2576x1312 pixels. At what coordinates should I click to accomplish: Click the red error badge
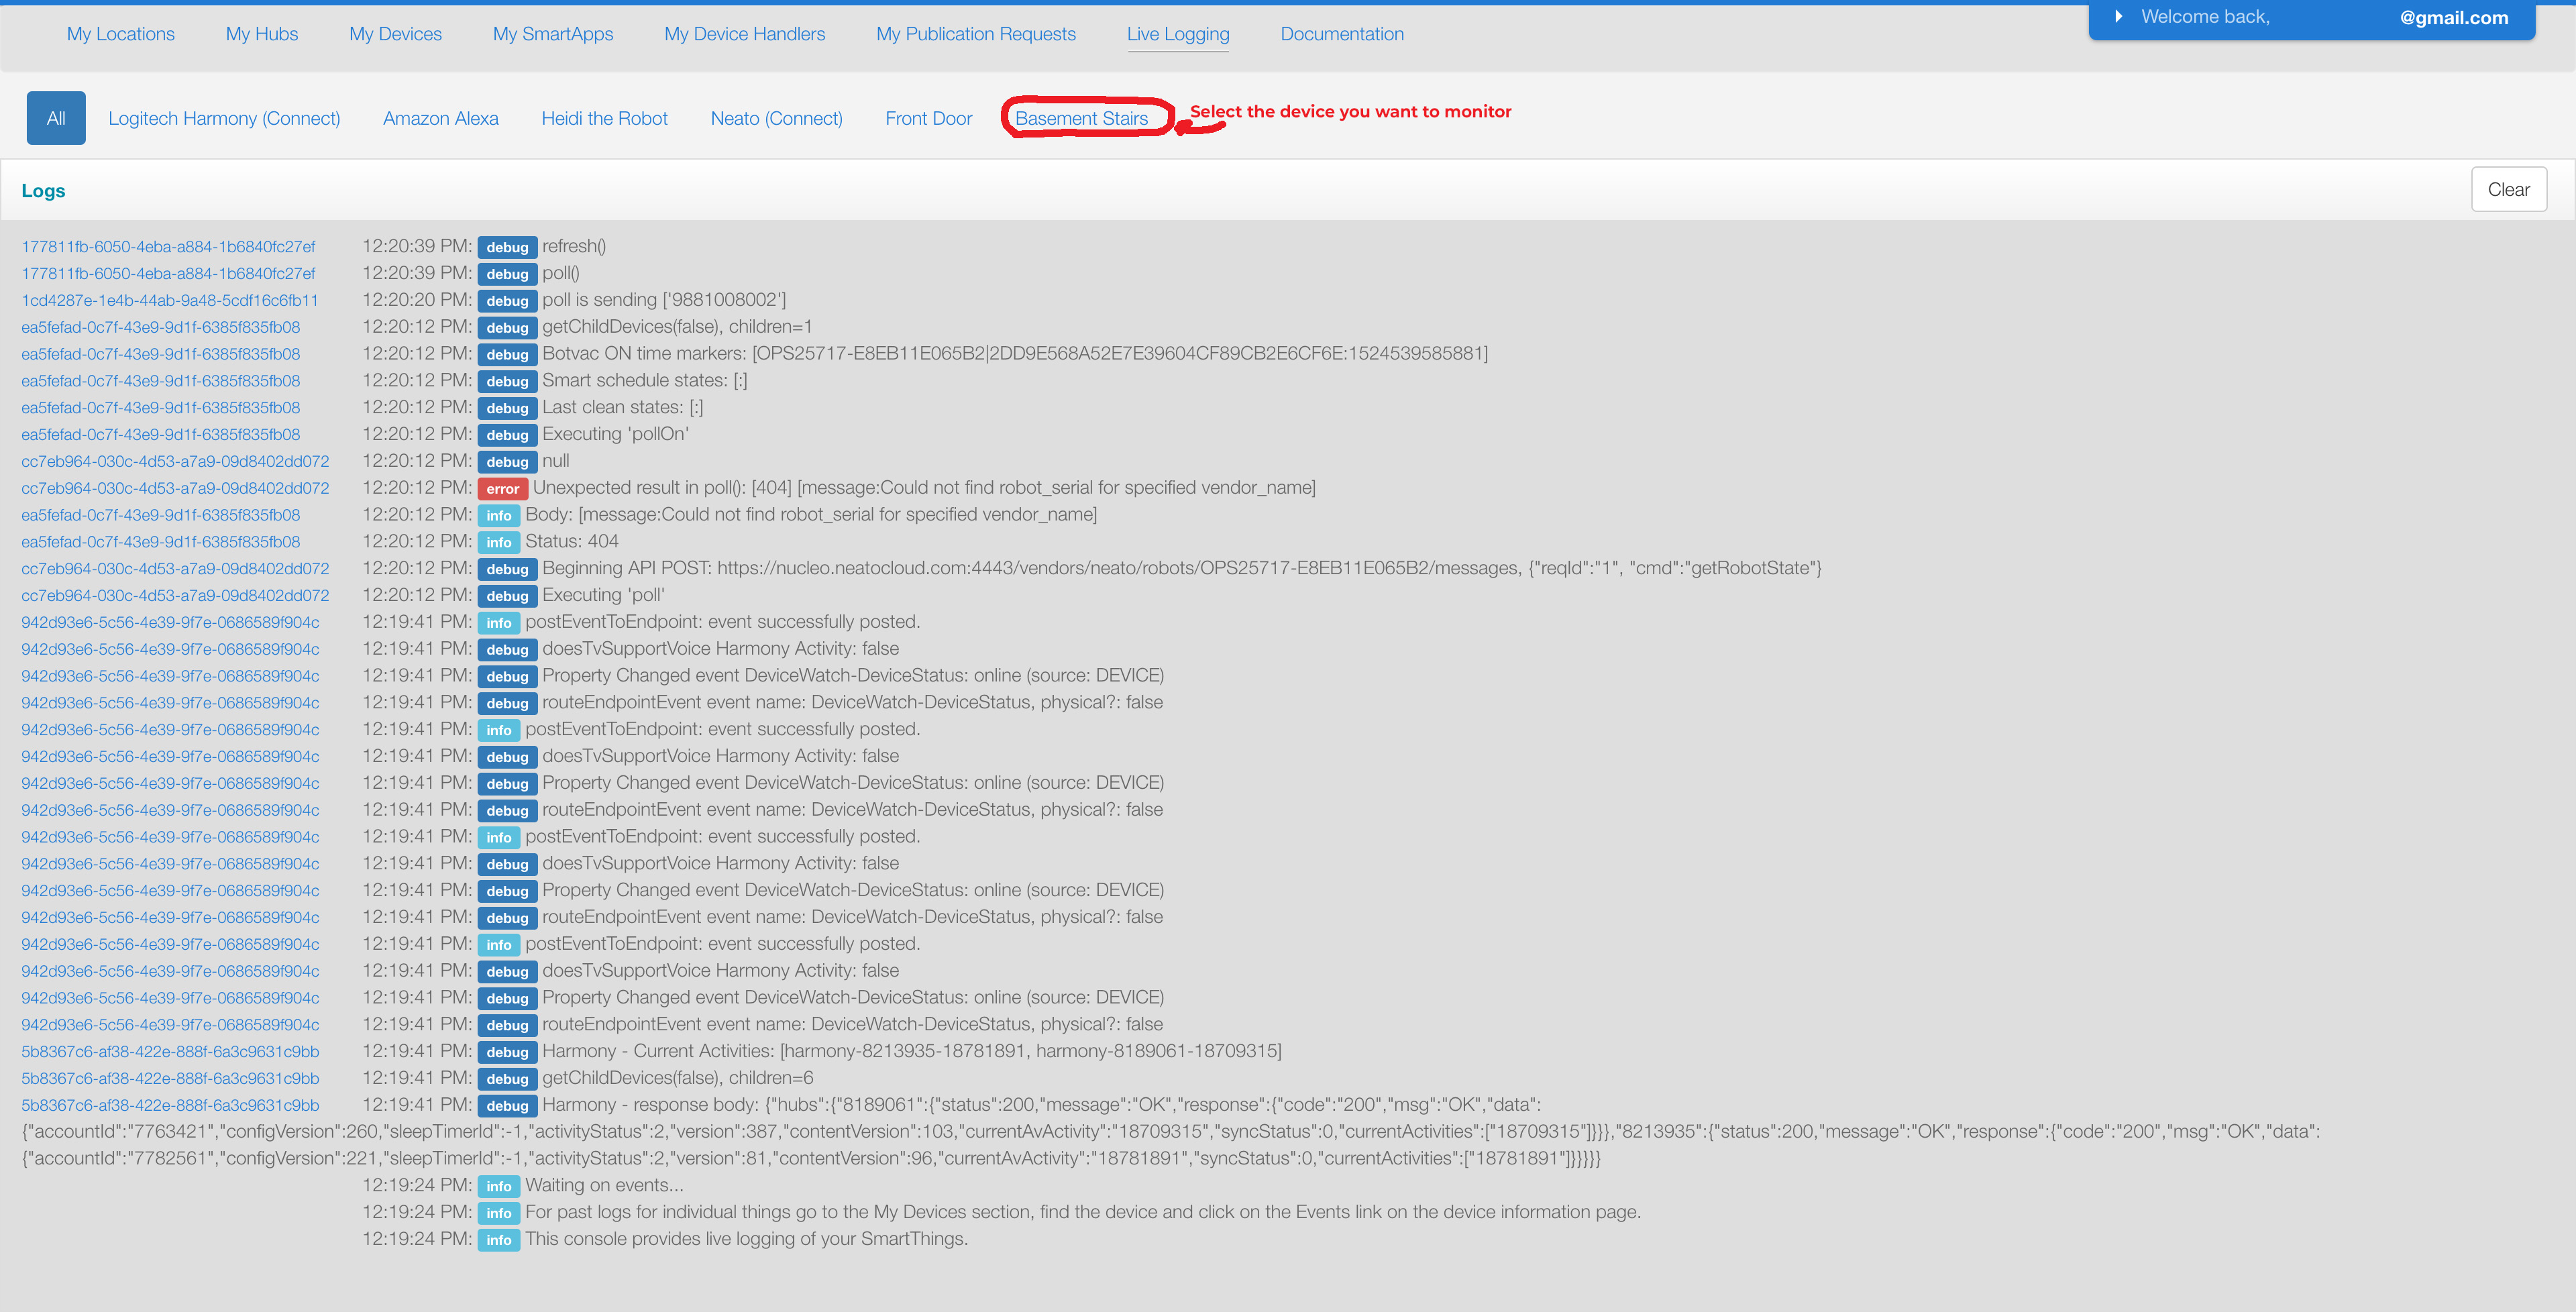coord(502,489)
